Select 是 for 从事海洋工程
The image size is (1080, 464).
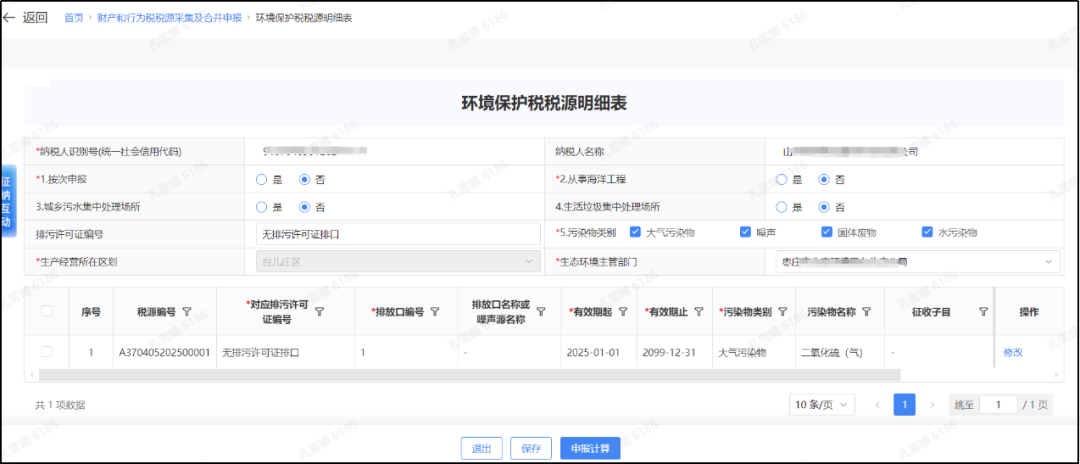pos(781,180)
